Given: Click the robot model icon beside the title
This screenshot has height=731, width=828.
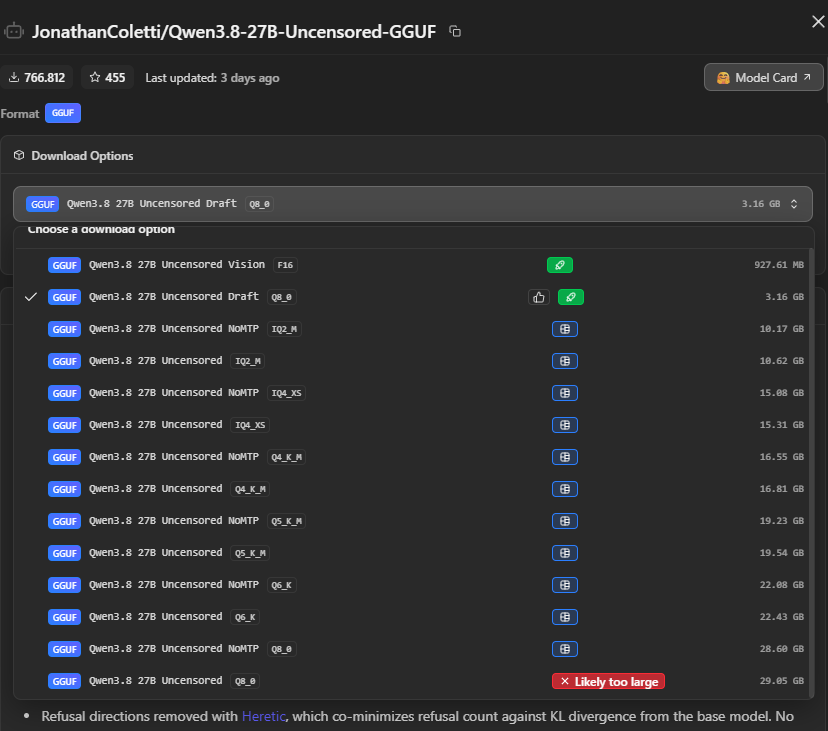Looking at the screenshot, I should click(x=14, y=32).
